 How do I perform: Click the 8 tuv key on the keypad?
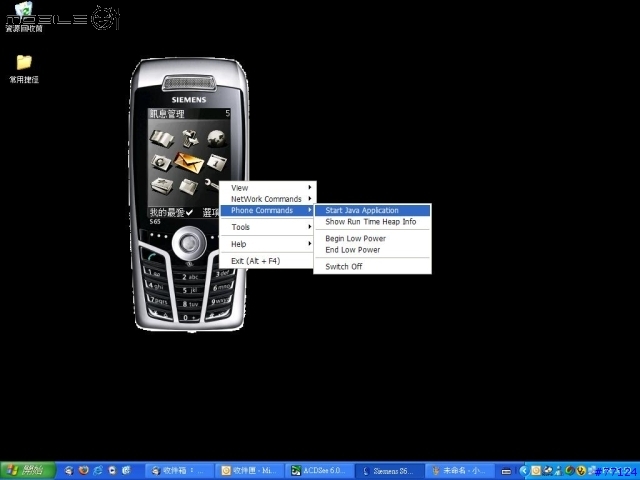point(190,304)
